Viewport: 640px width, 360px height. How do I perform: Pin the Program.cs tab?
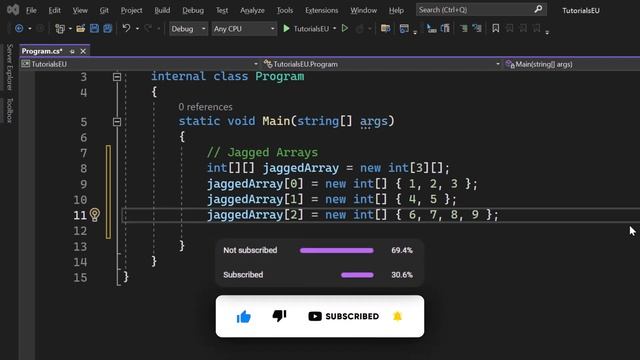pyautogui.click(x=72, y=51)
